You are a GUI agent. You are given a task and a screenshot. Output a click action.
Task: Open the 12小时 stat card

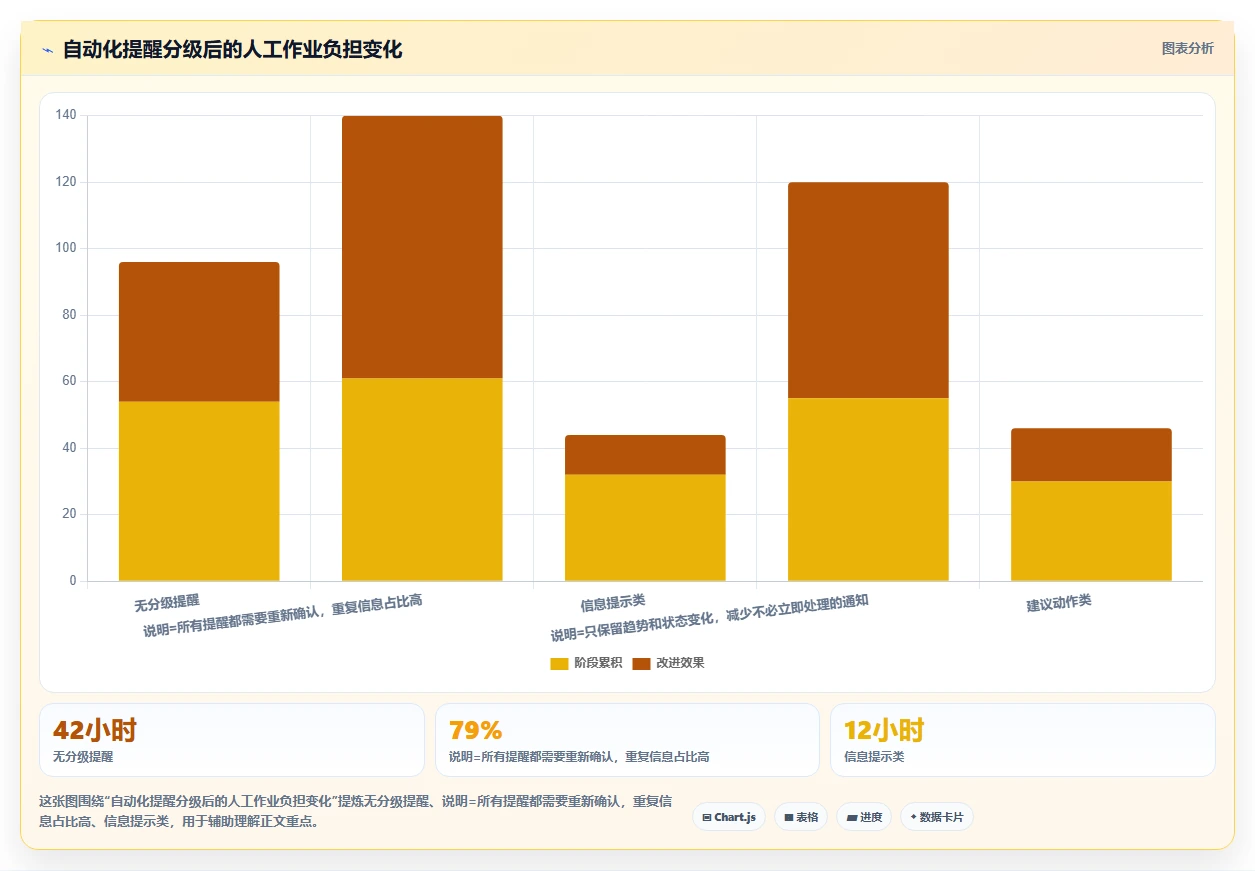pyautogui.click(x=1023, y=740)
